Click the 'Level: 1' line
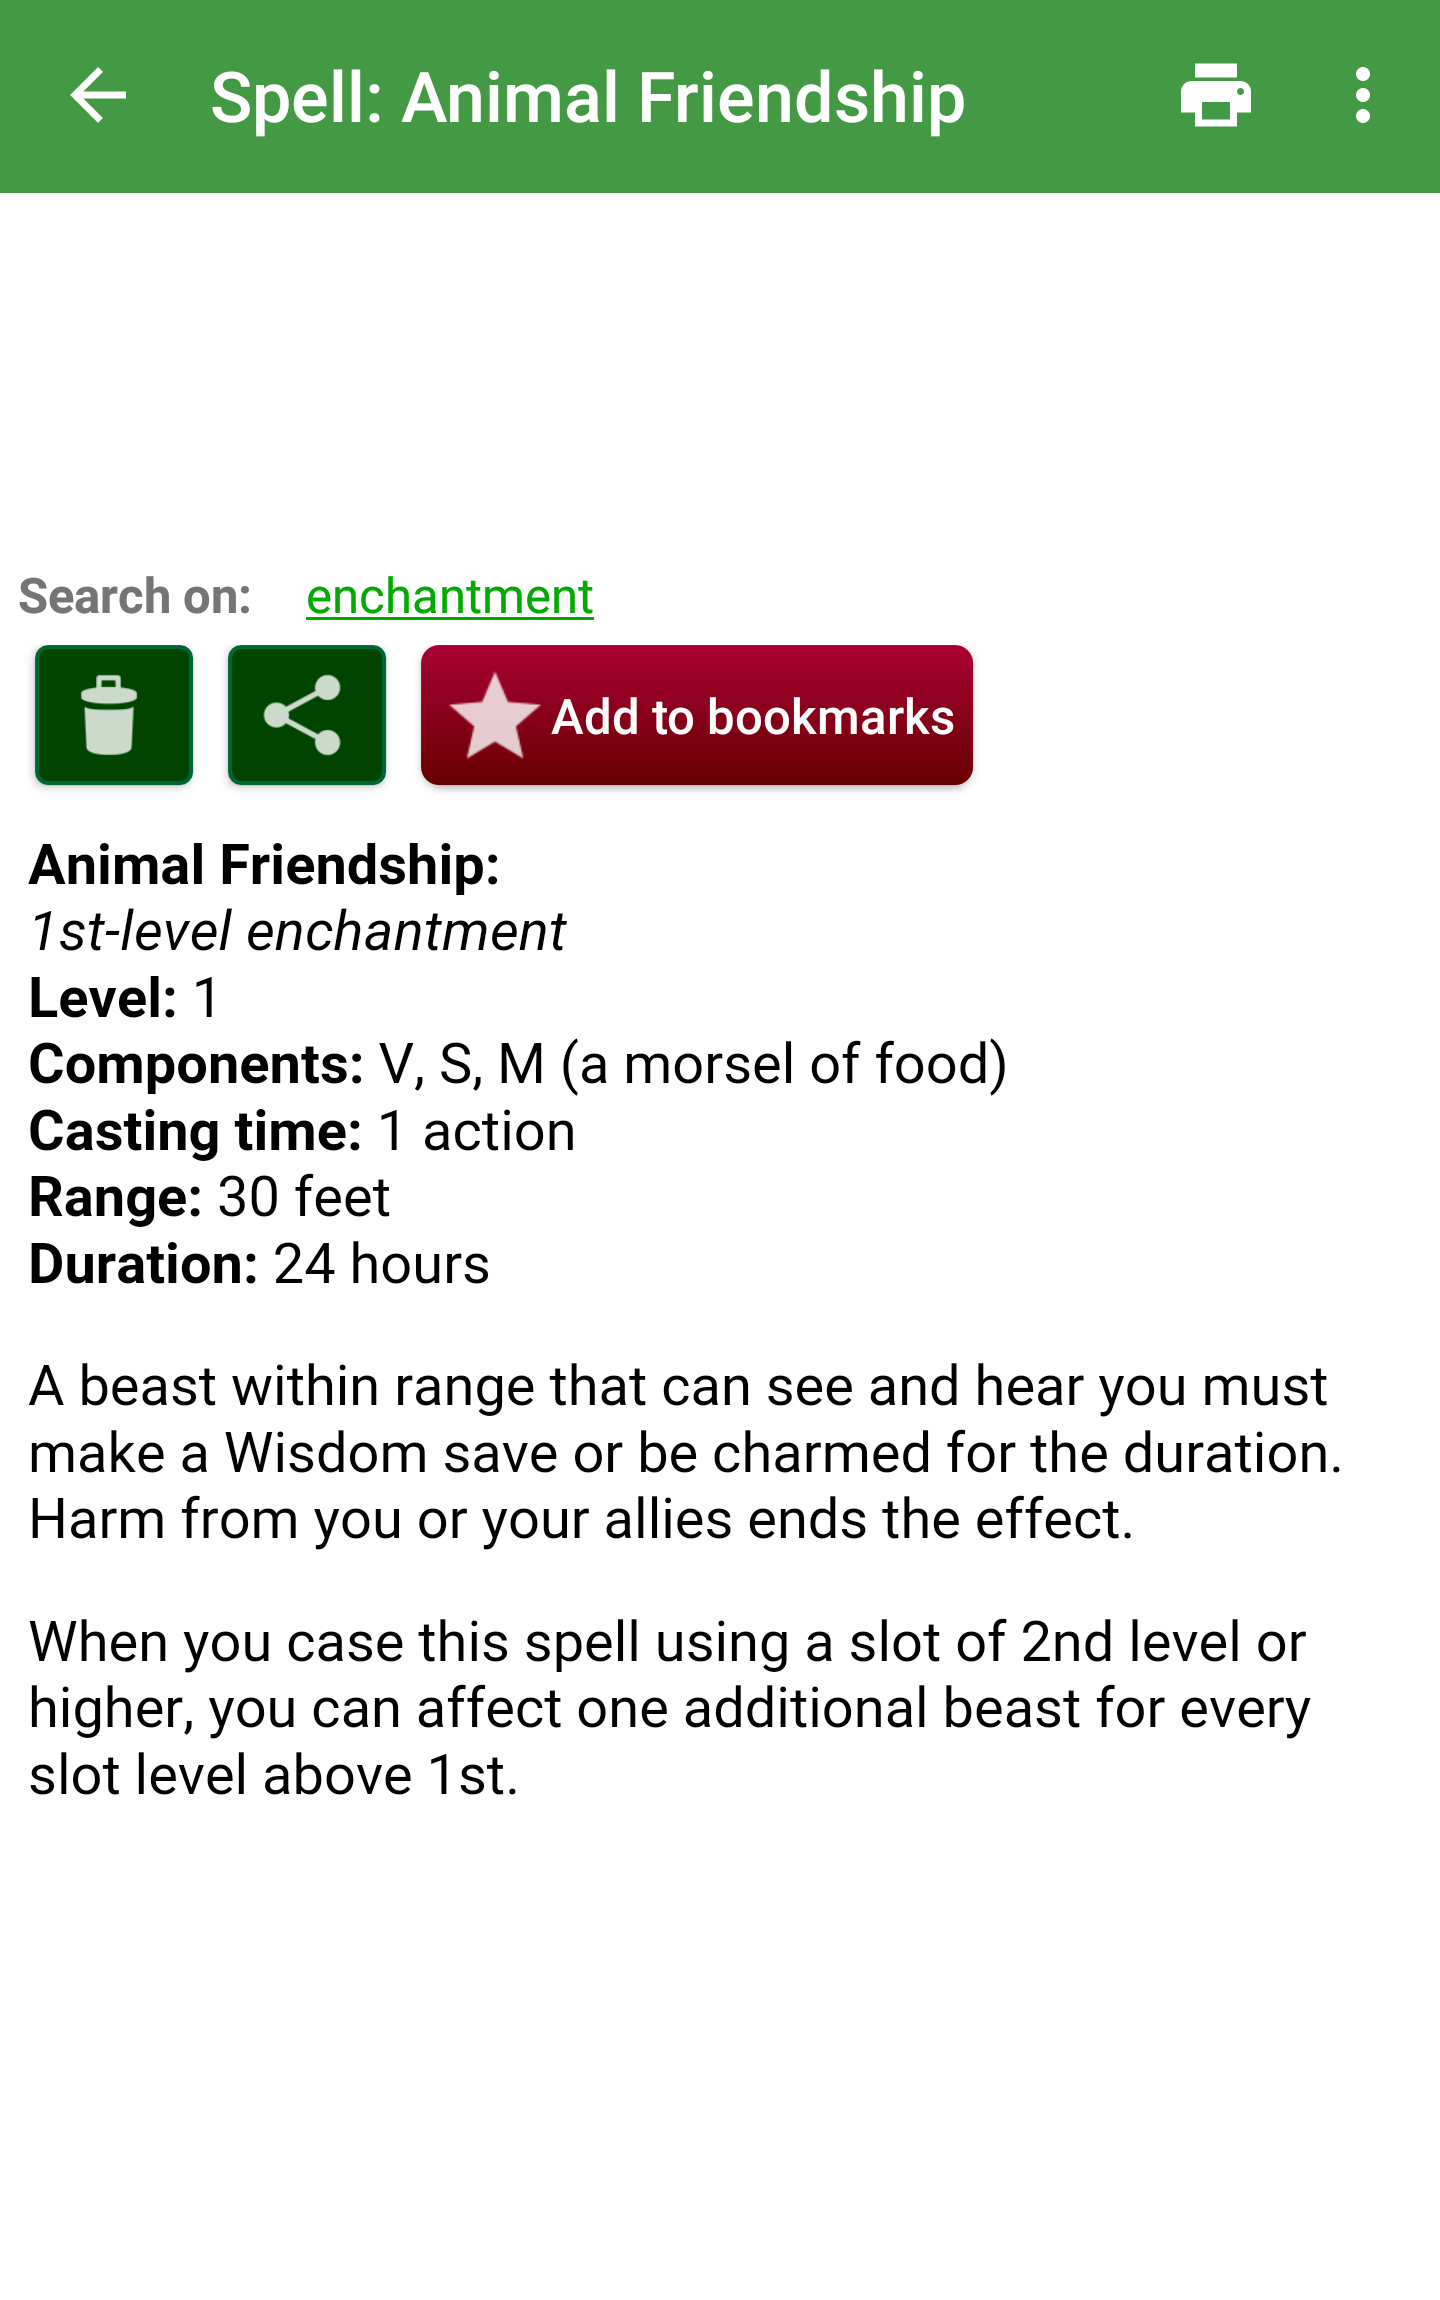 124,998
